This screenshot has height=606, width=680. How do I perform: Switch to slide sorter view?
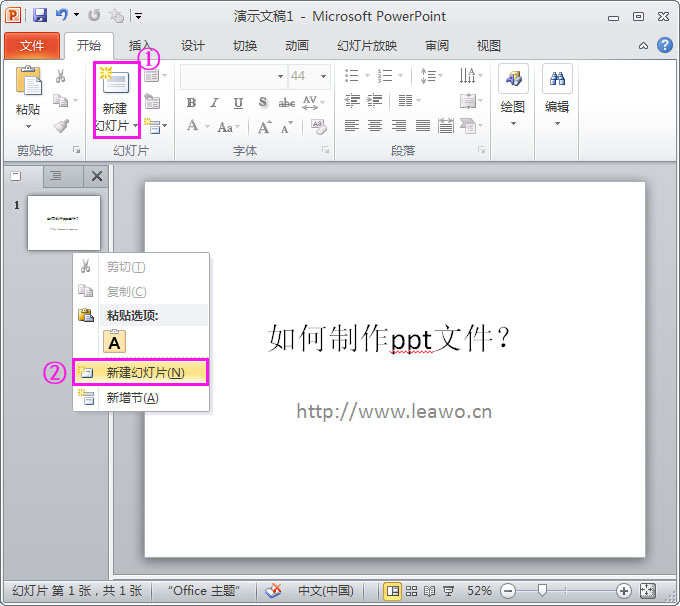coord(411,591)
